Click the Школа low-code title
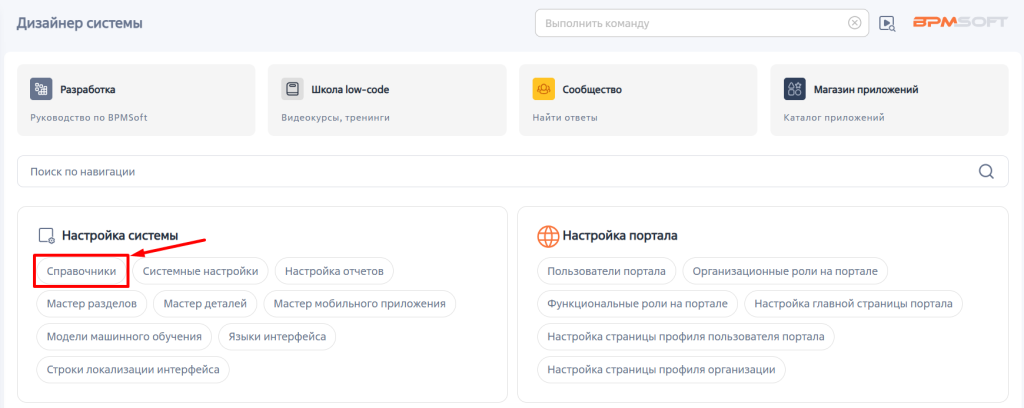The height and width of the screenshot is (408, 1024). click(350, 89)
